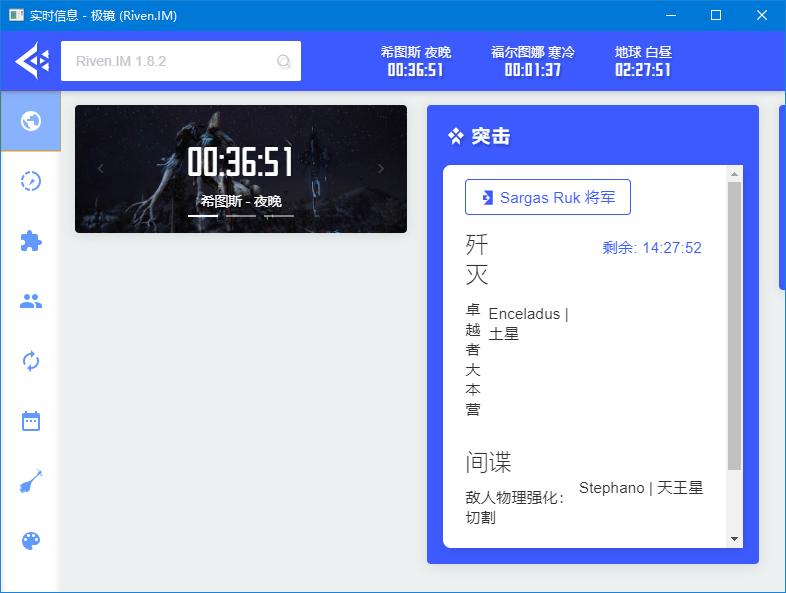Open the puzzle piece plugin page
Screen dimensions: 786x593
pos(31,241)
